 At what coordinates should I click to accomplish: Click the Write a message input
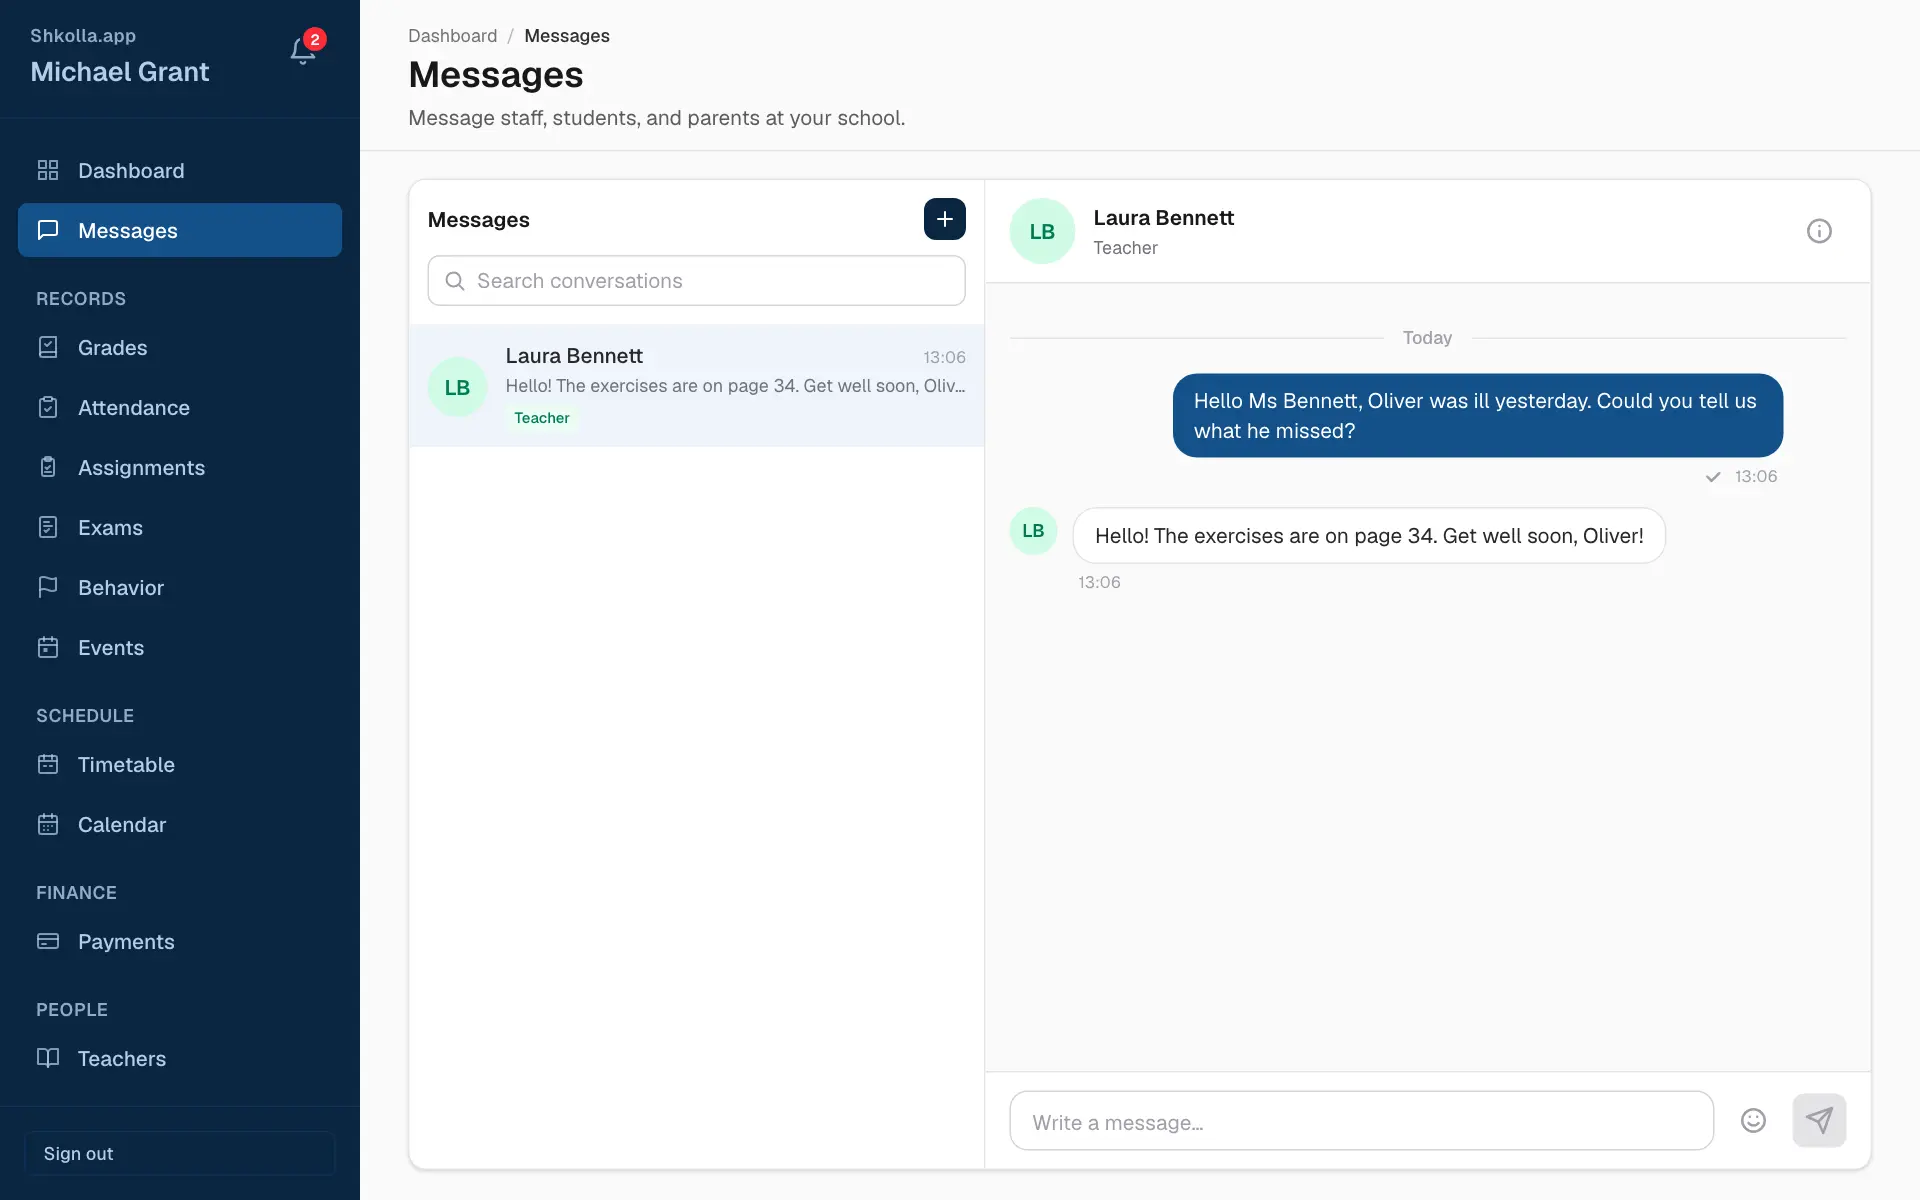point(1361,1121)
